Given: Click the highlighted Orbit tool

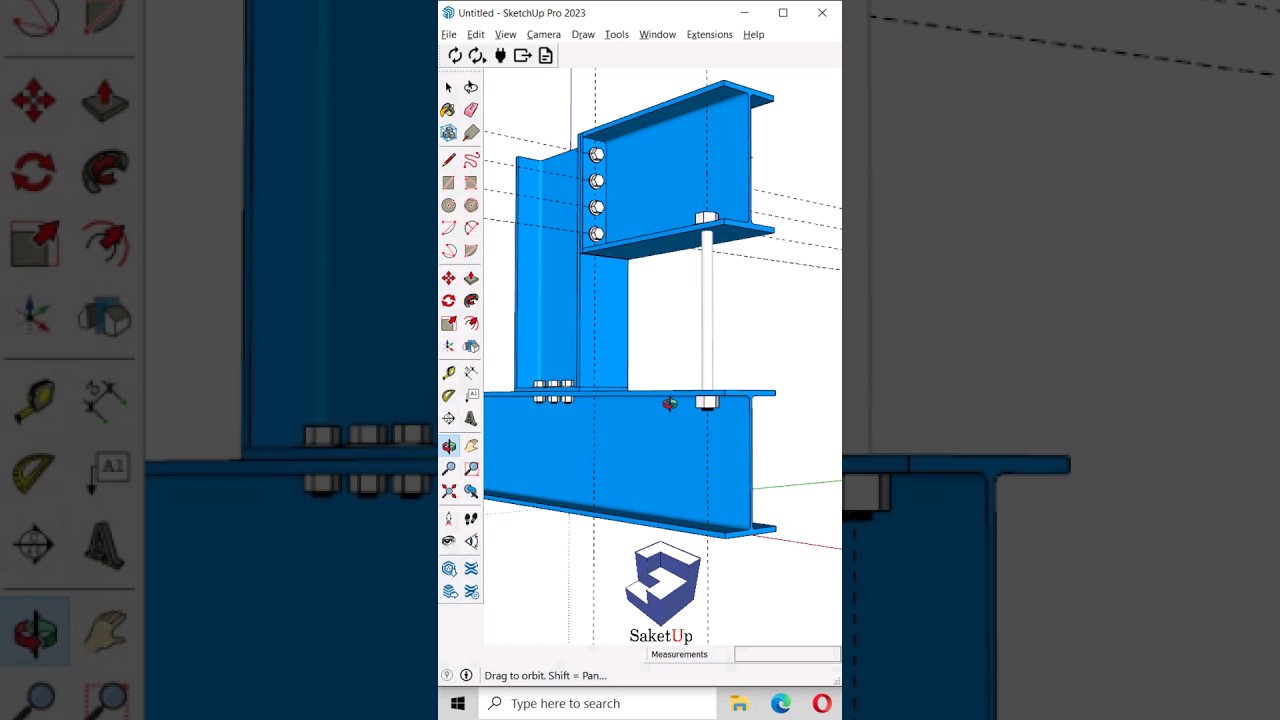Looking at the screenshot, I should [449, 446].
